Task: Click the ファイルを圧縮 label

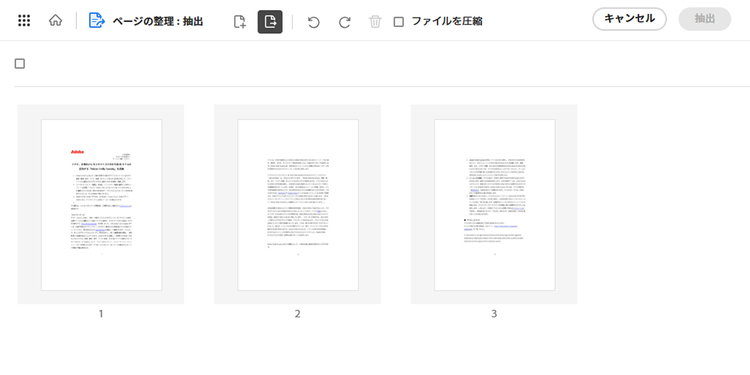Action: click(447, 22)
